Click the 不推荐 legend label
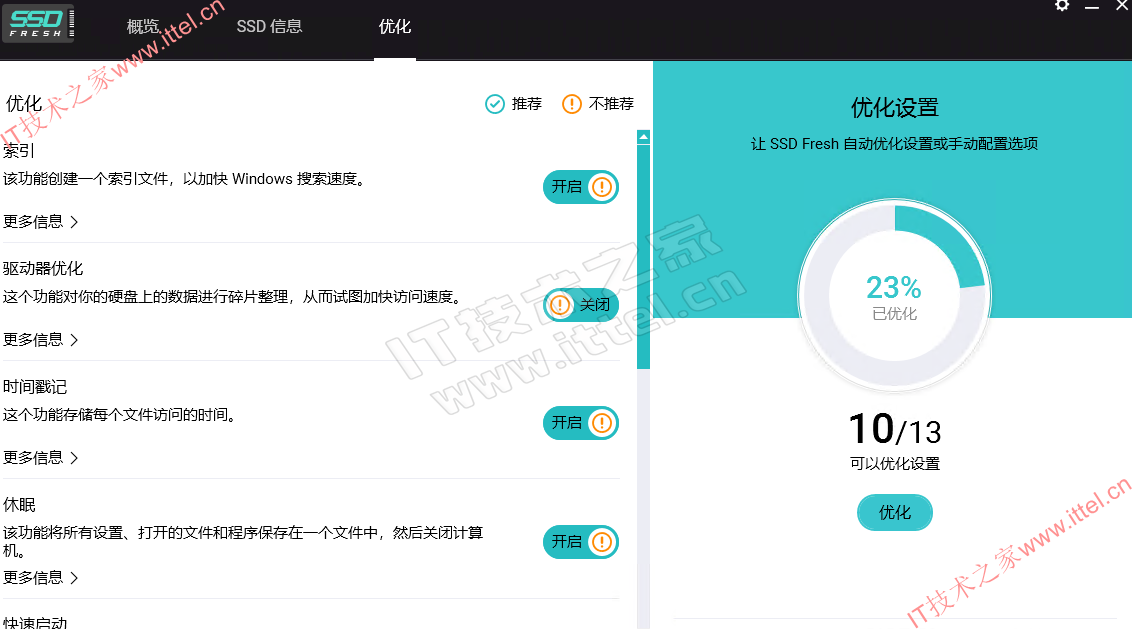 click(x=611, y=104)
